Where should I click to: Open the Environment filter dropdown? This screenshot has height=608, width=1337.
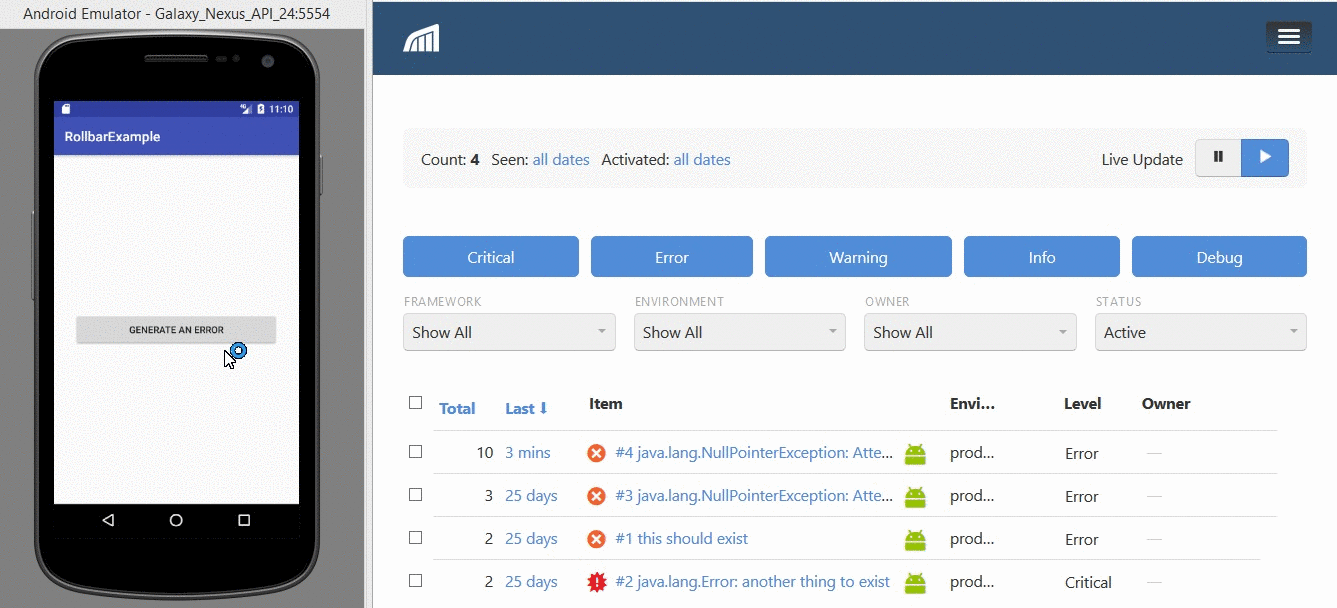pyautogui.click(x=740, y=332)
